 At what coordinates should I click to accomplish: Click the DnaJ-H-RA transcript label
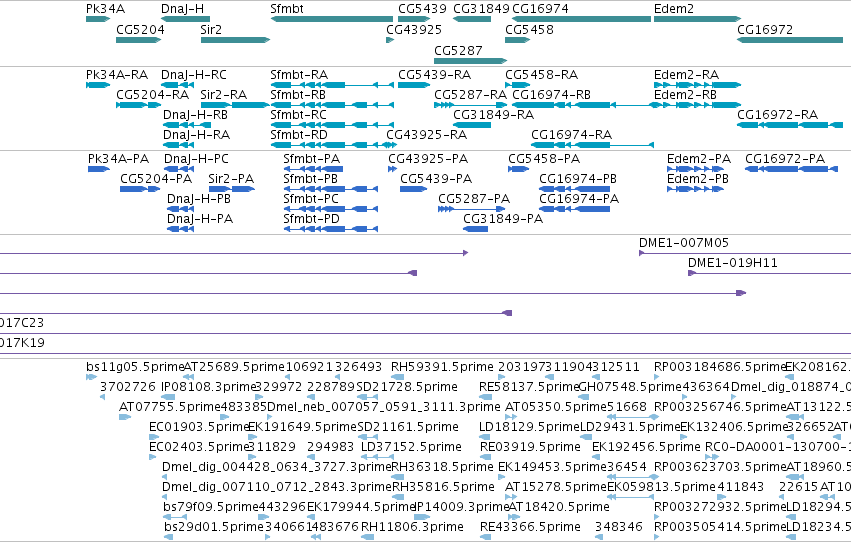click(196, 135)
